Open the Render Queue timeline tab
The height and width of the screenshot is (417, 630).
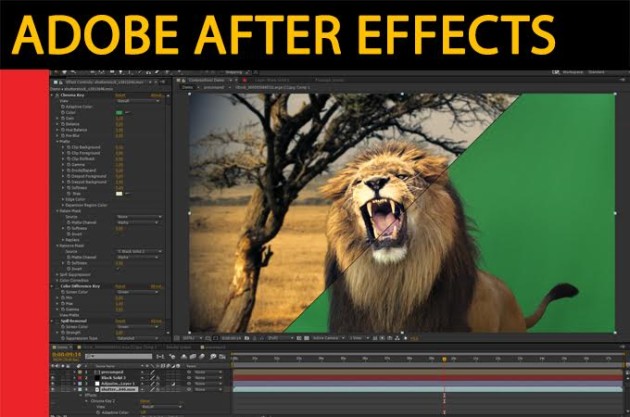point(179,347)
